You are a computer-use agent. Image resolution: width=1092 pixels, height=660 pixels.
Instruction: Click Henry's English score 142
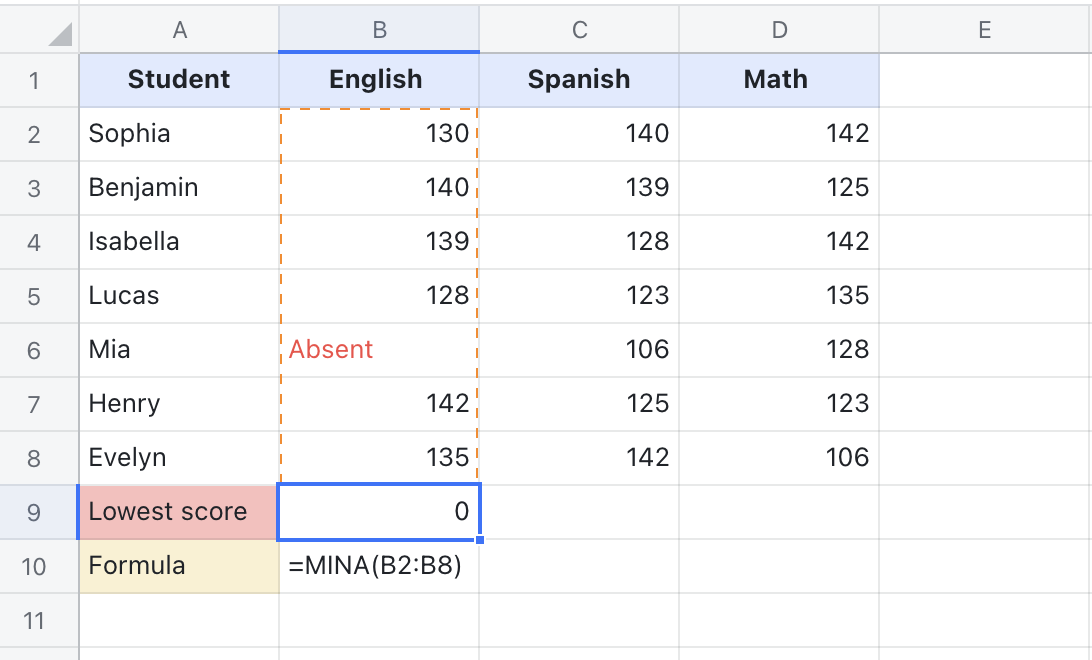pos(379,404)
